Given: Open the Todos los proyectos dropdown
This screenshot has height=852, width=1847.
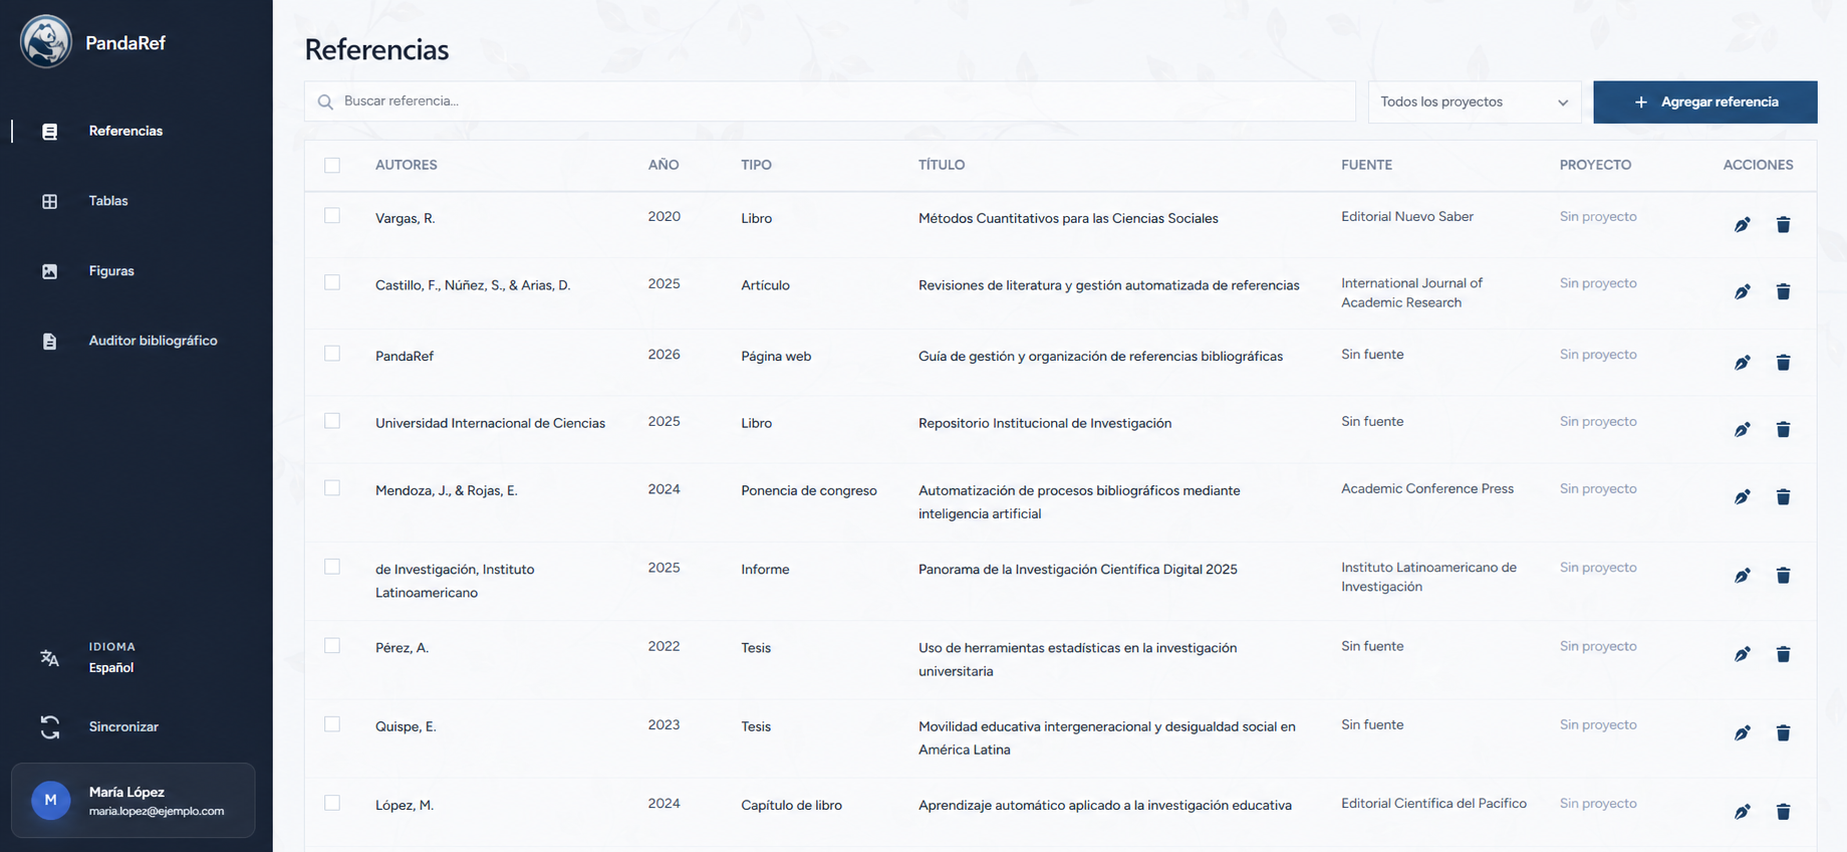Looking at the screenshot, I should pyautogui.click(x=1474, y=102).
